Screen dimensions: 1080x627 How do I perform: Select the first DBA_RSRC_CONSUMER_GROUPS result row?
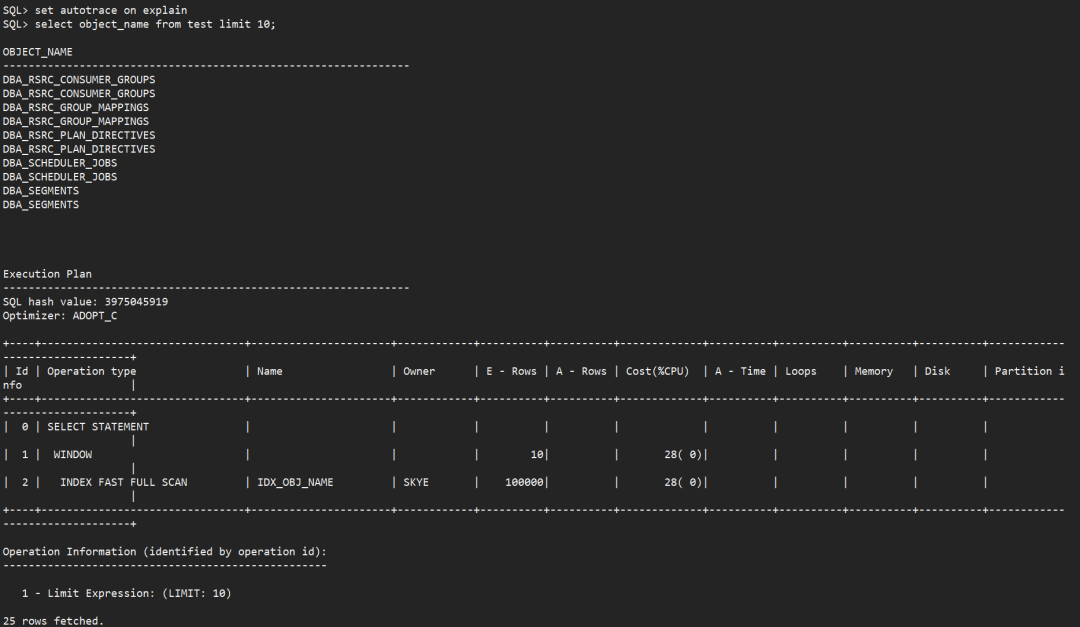[79, 79]
